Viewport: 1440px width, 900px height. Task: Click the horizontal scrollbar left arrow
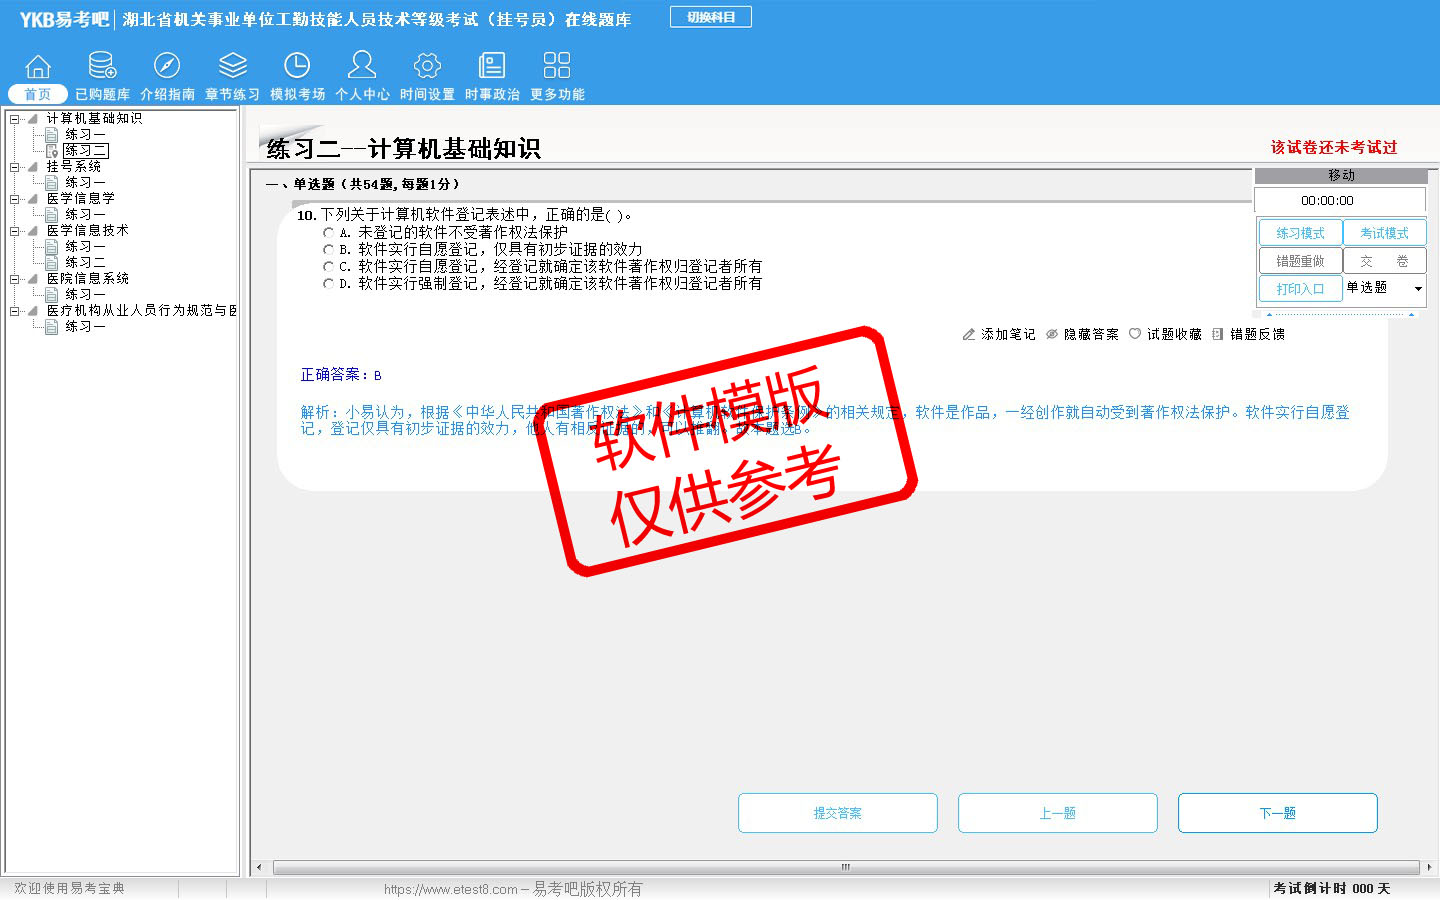(x=260, y=867)
